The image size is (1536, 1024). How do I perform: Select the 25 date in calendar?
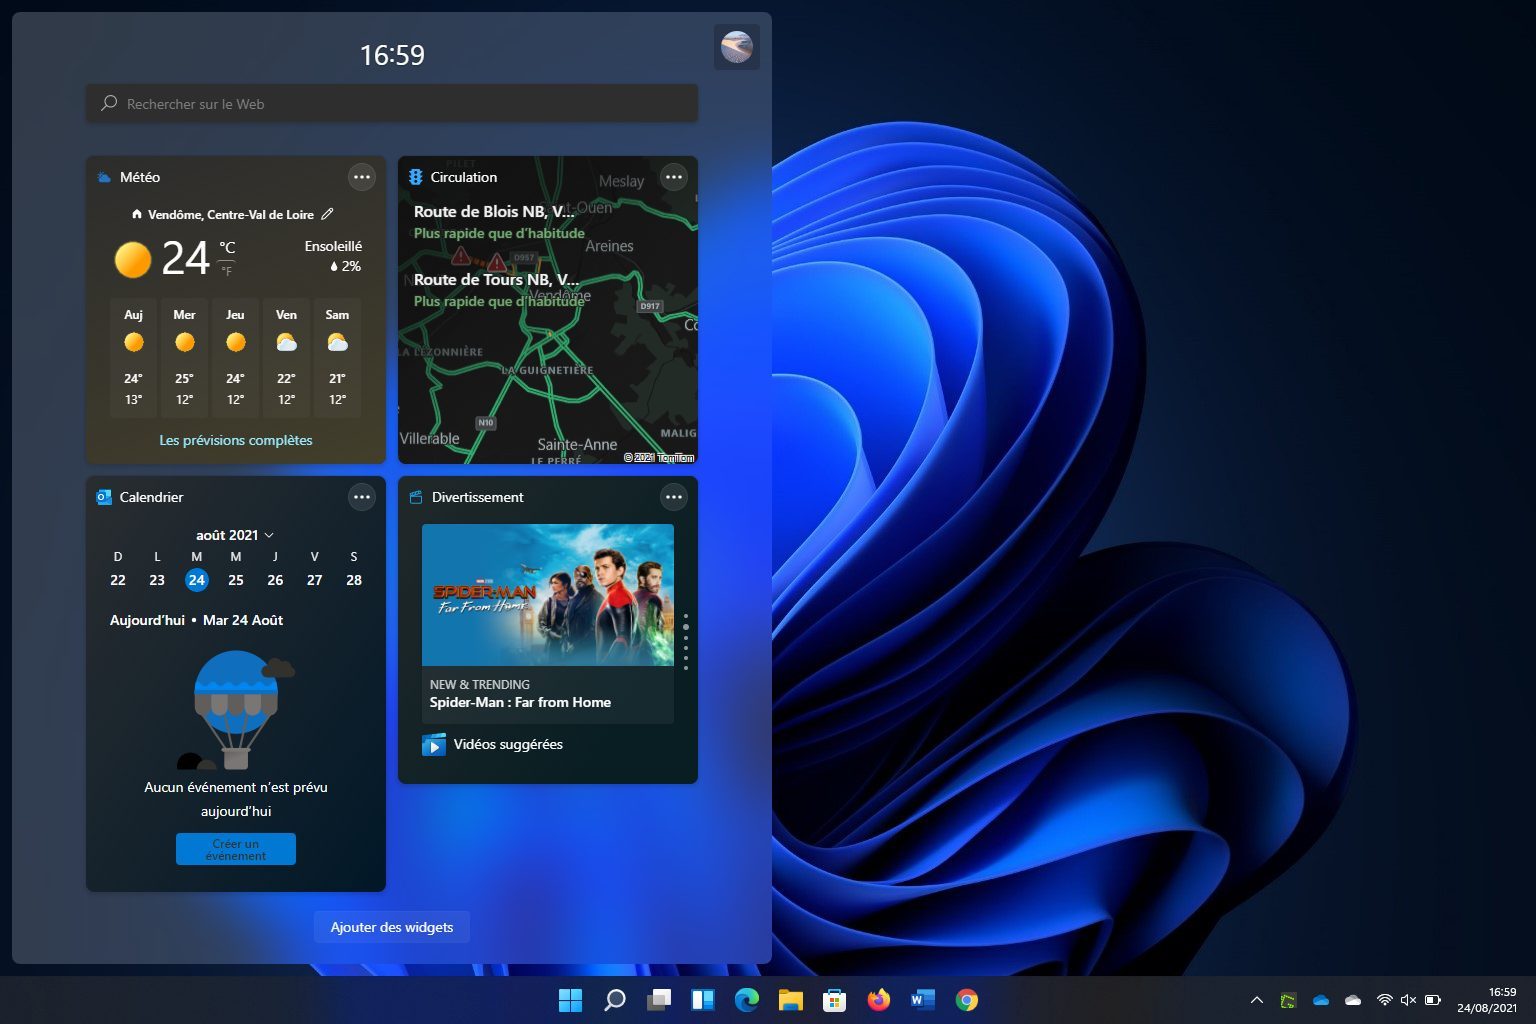point(236,580)
